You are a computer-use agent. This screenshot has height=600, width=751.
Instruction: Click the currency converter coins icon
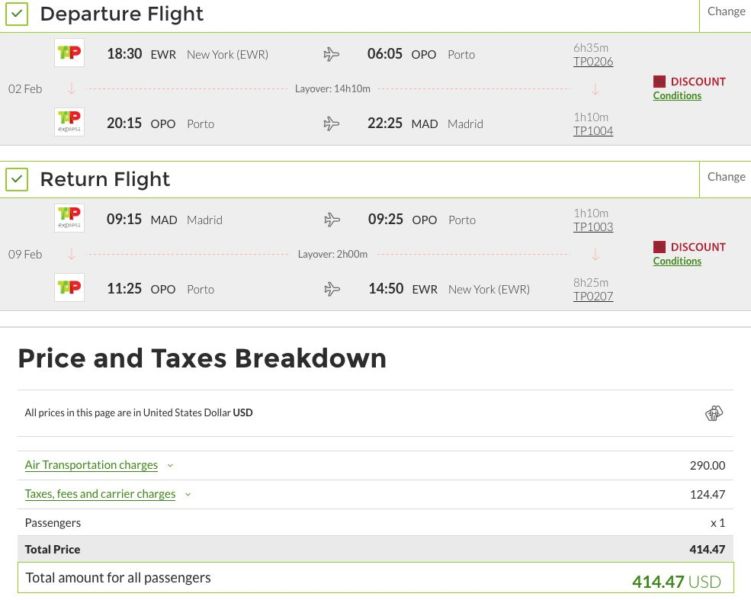pos(713,413)
